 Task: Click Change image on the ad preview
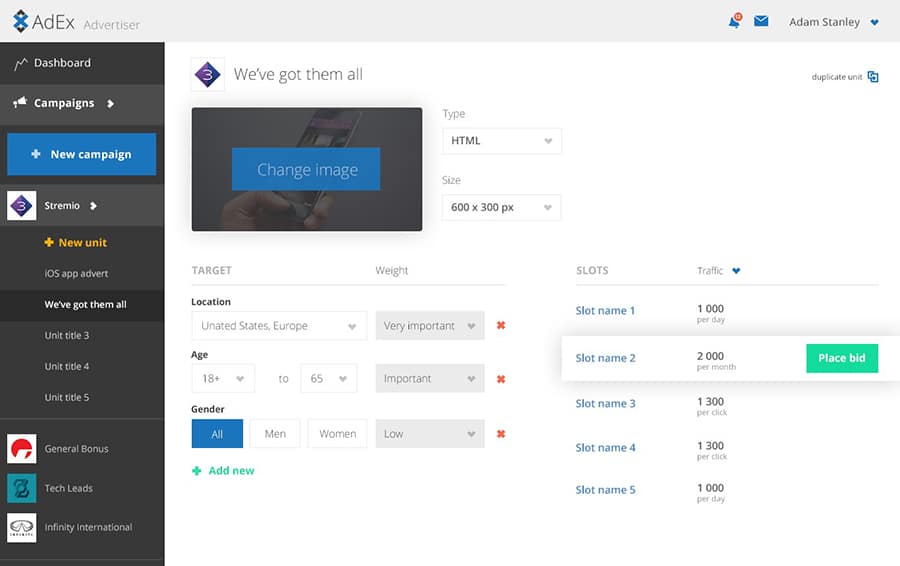307,170
